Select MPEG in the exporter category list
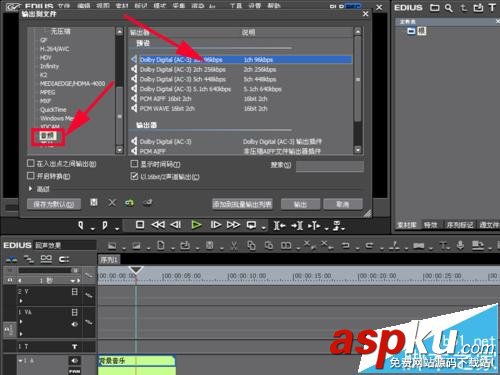The height and width of the screenshot is (375, 500). [x=48, y=92]
